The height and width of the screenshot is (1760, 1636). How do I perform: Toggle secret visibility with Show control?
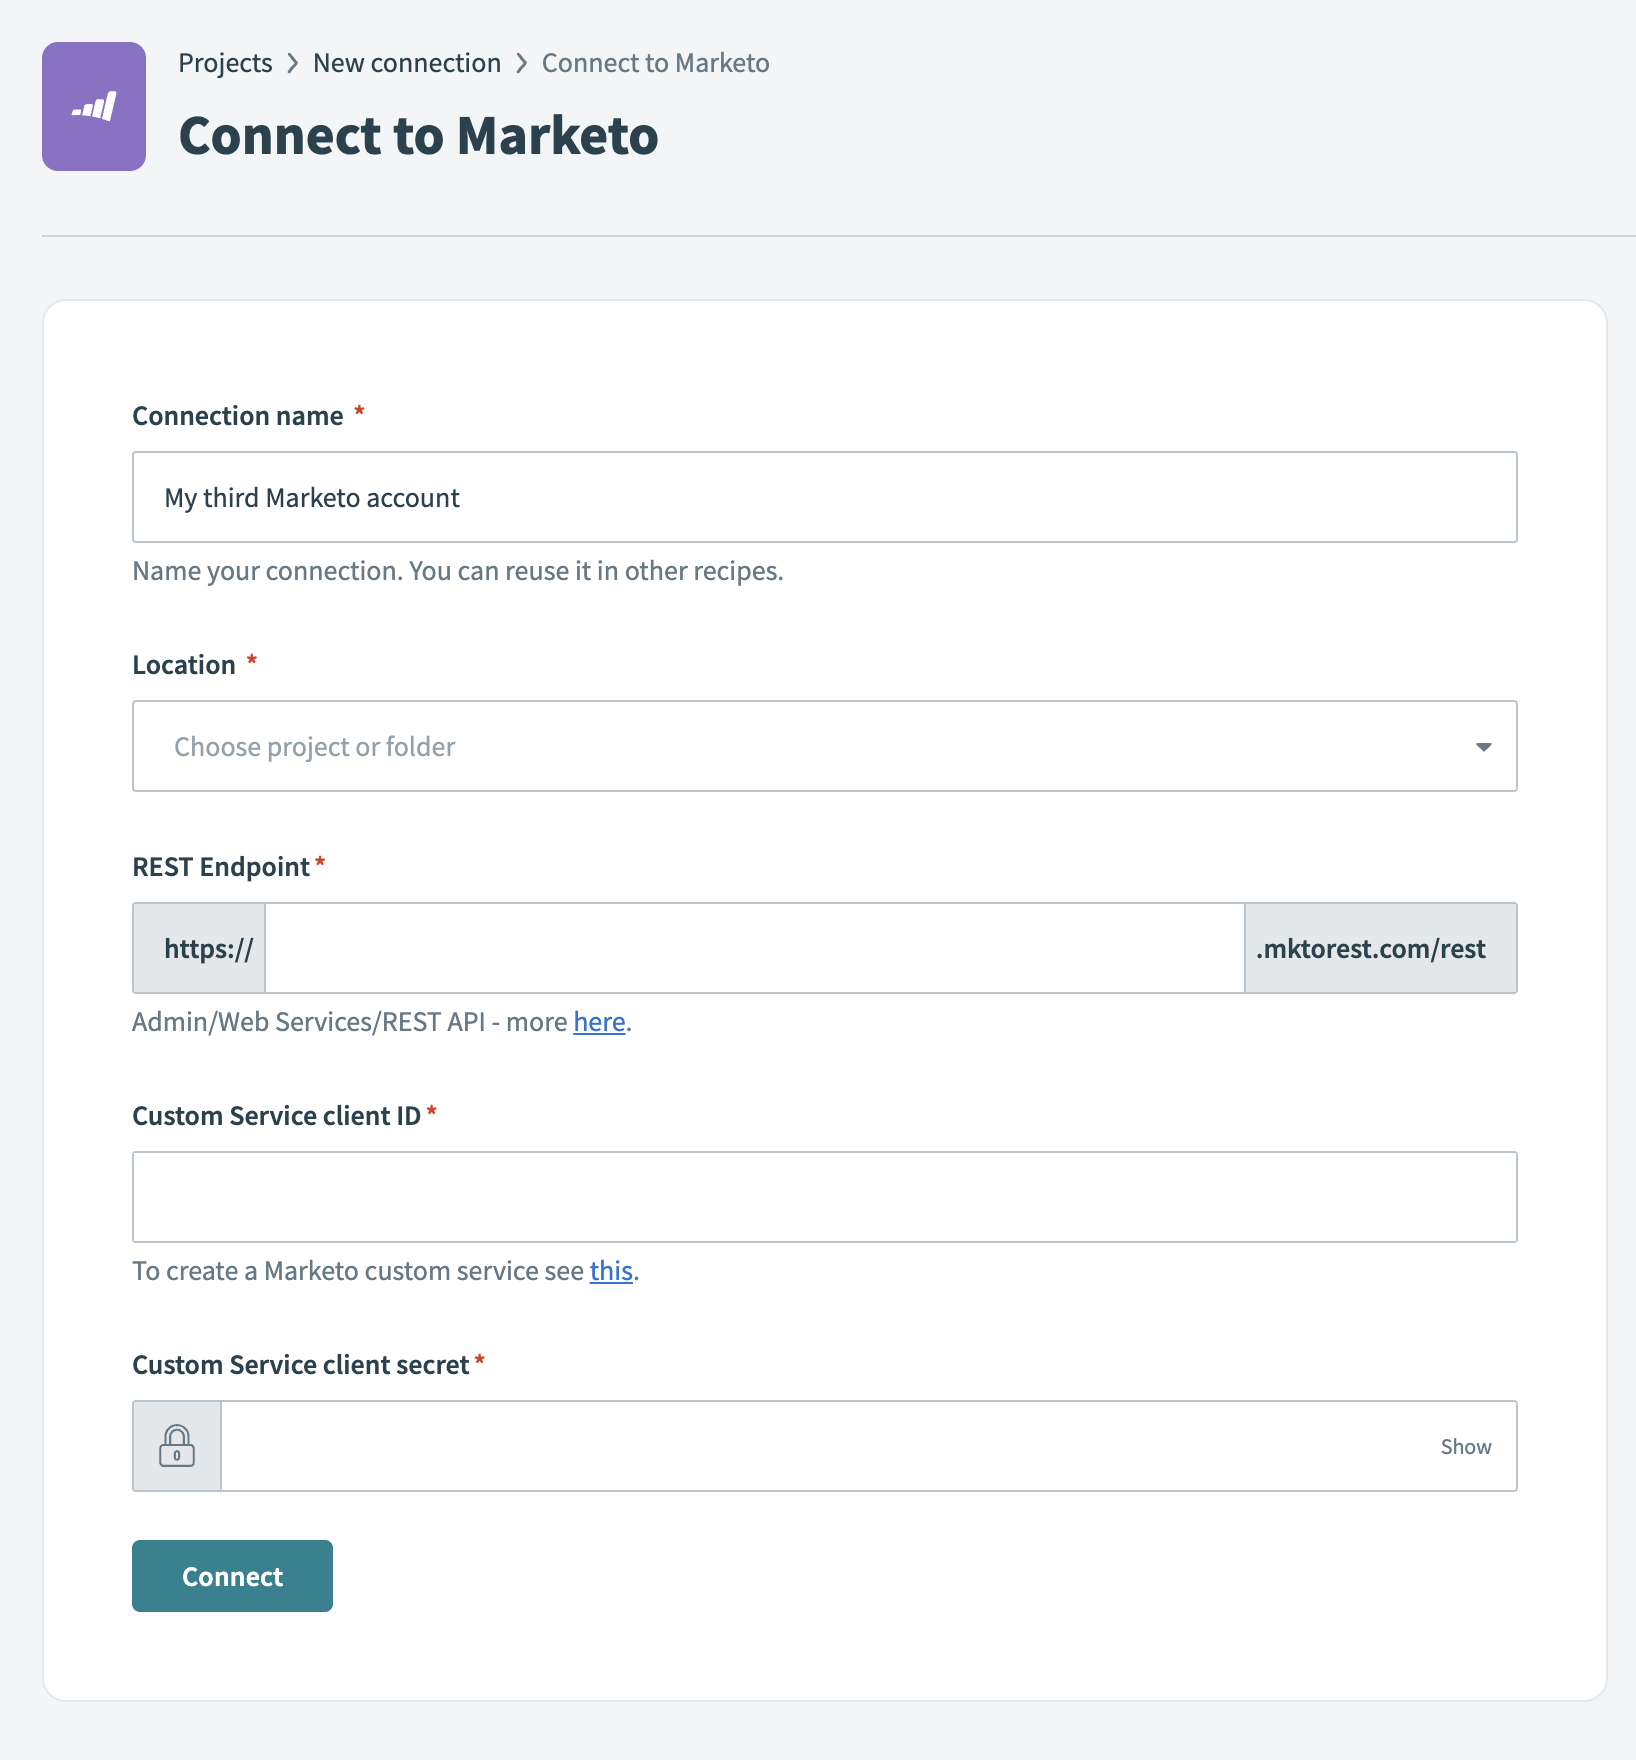pos(1465,1445)
